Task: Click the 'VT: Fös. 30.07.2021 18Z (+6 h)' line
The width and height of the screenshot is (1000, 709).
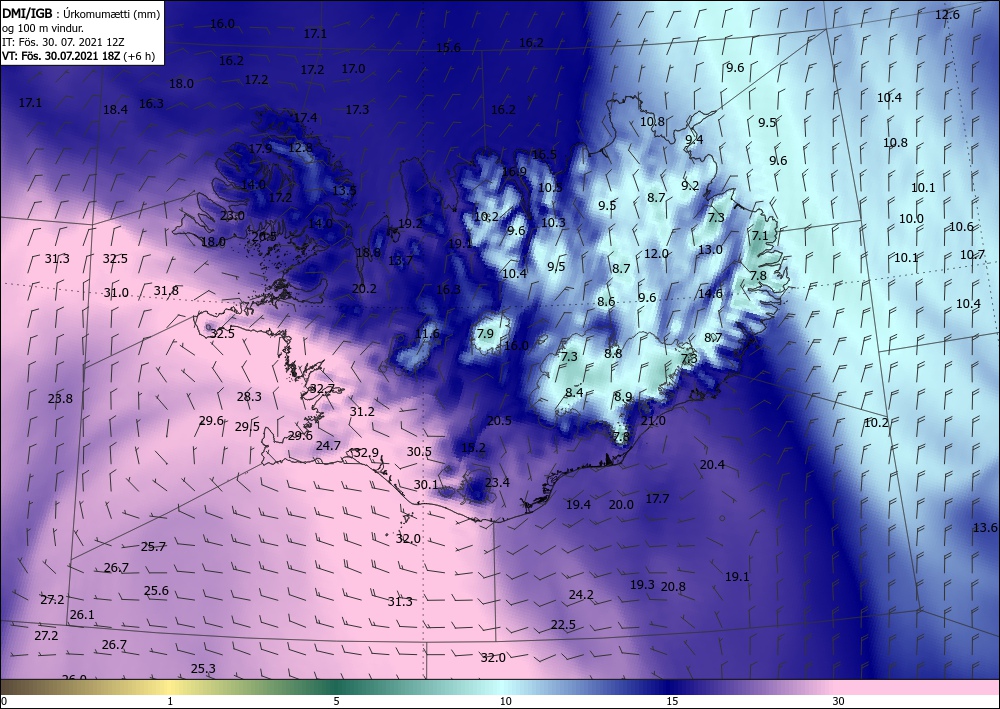Action: [78, 55]
